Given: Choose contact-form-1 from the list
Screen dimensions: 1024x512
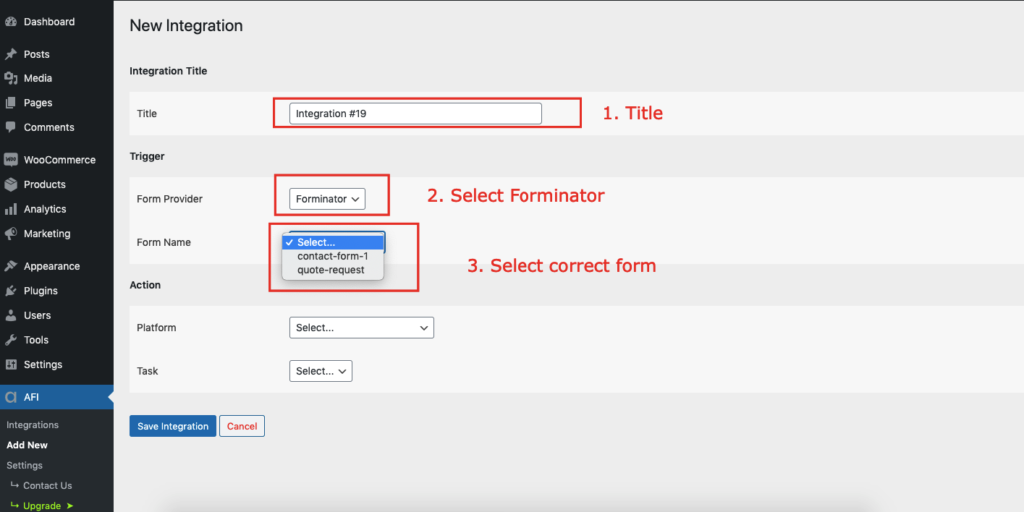Looking at the screenshot, I should (332, 256).
